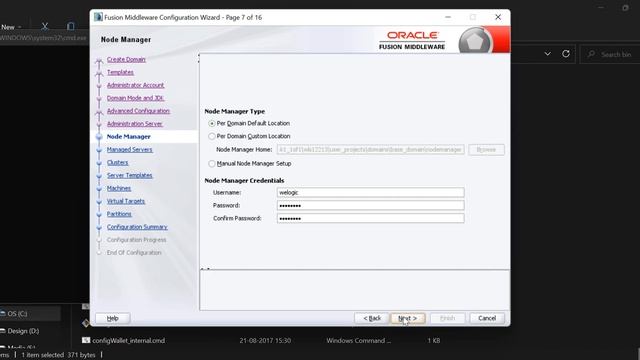Go to the Templates step
The height and width of the screenshot is (360, 640).
coord(120,72)
